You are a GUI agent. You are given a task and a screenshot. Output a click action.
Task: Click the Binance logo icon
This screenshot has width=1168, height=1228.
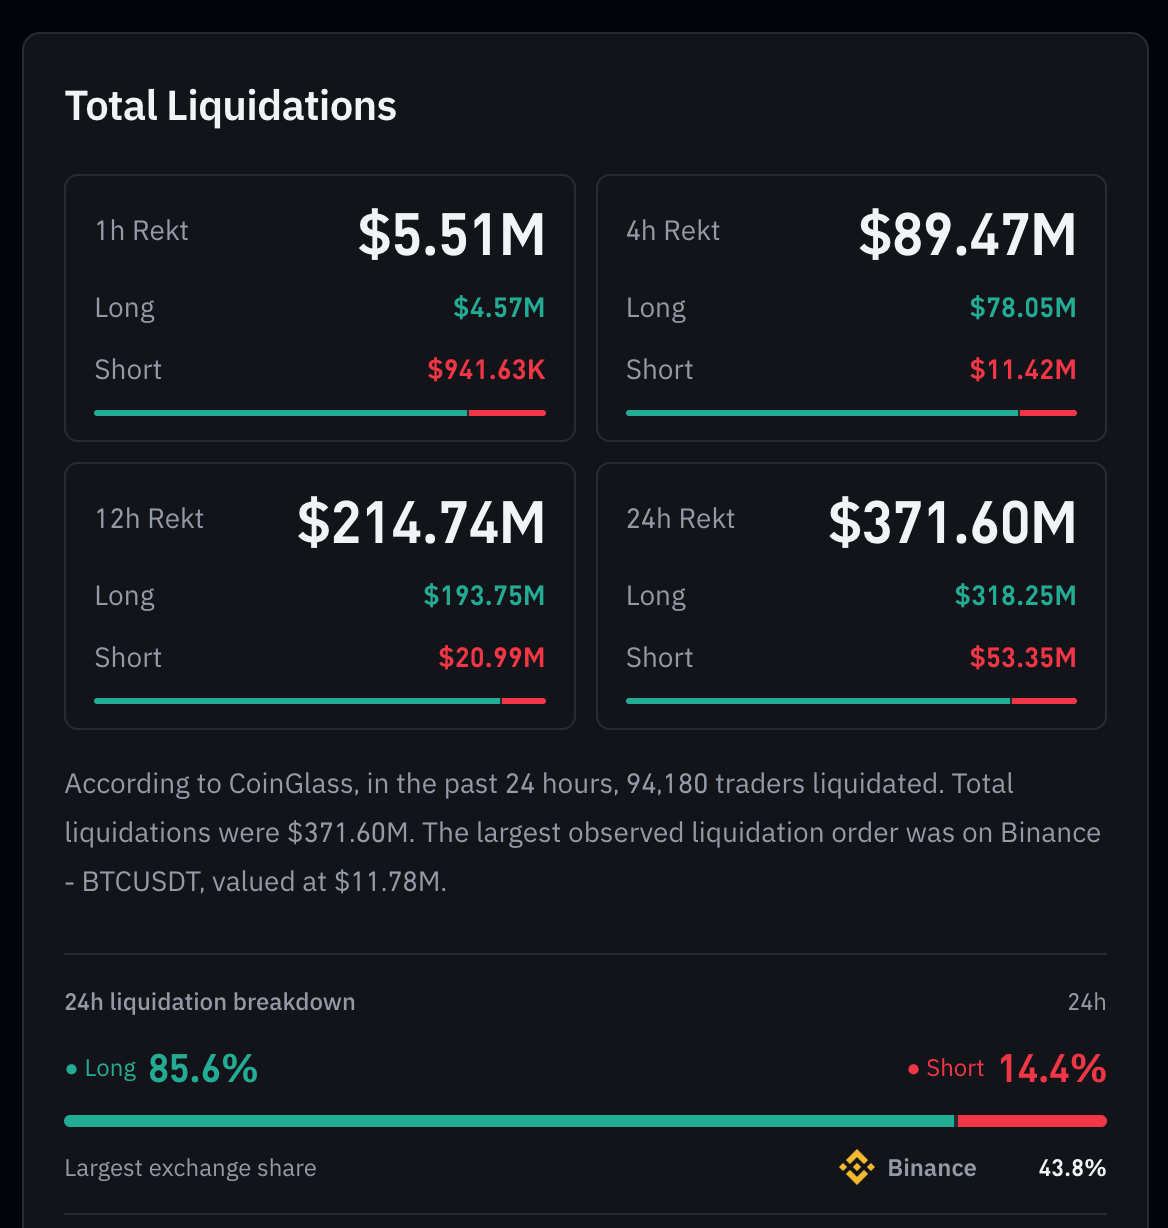click(x=856, y=1167)
